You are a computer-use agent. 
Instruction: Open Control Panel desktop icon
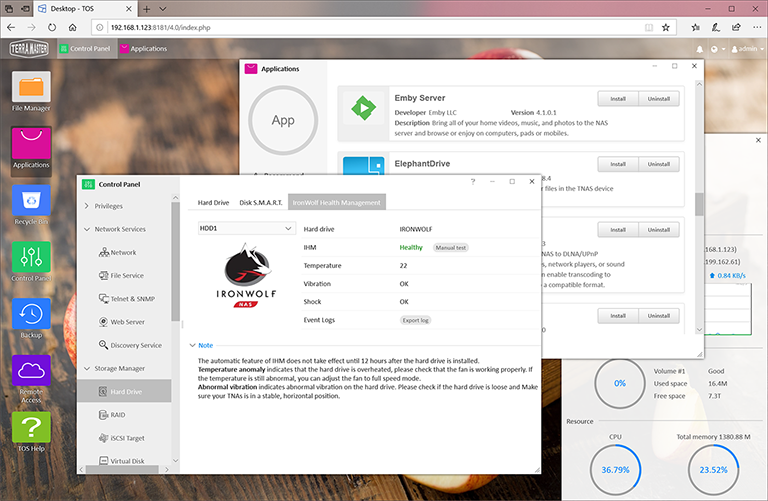click(31, 262)
